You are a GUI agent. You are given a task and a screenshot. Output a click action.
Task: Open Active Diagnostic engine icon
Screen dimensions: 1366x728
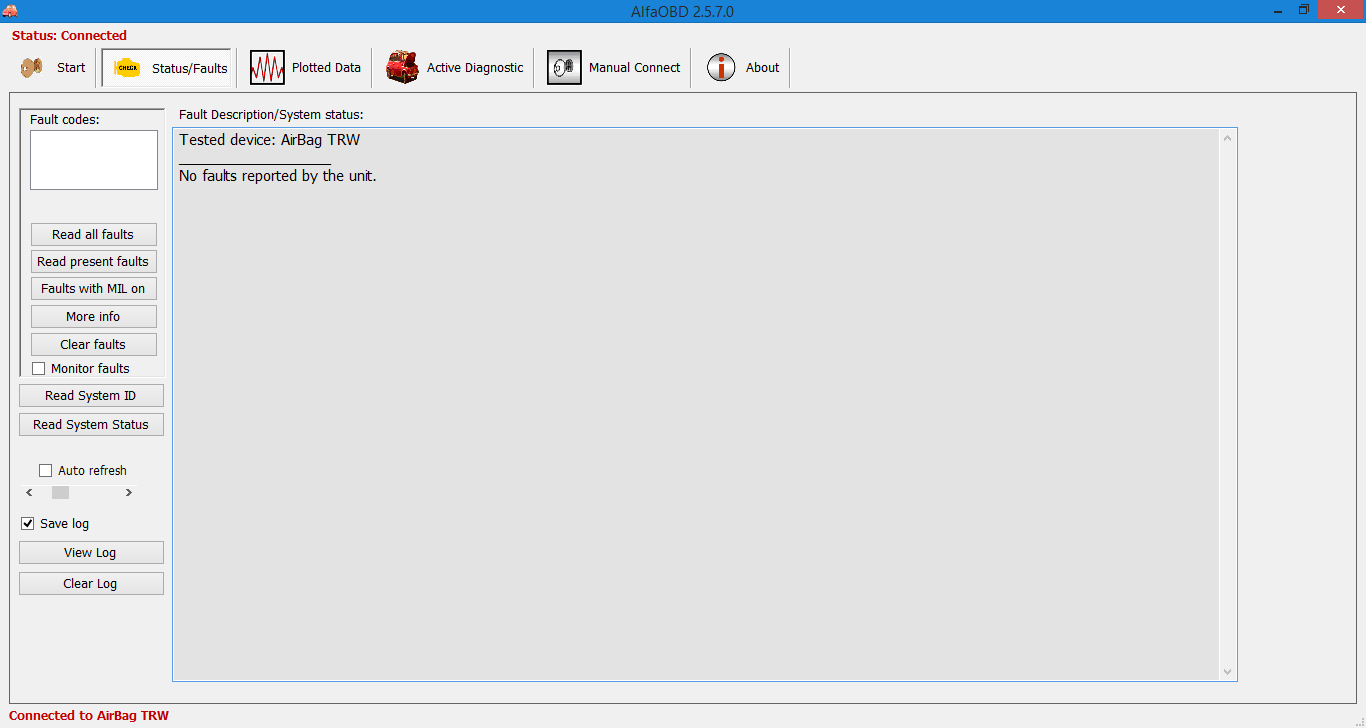tap(402, 68)
